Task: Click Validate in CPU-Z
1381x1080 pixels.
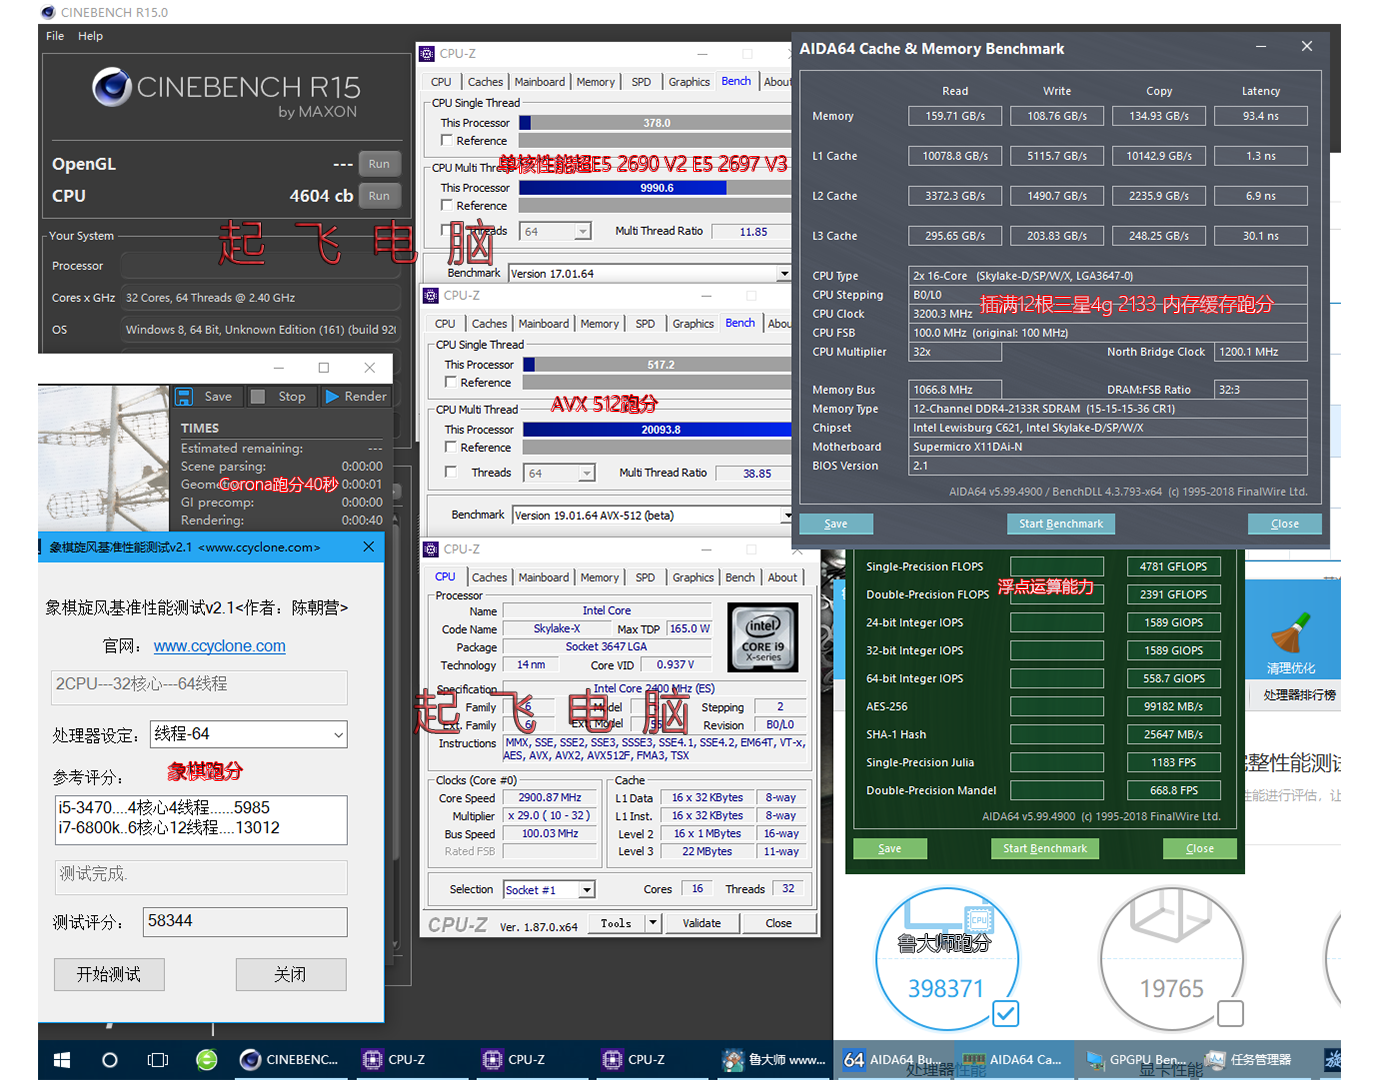Action: tap(702, 923)
